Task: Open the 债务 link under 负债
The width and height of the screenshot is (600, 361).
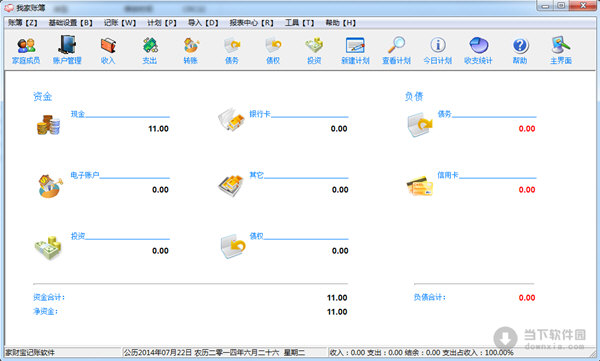Action: click(445, 114)
